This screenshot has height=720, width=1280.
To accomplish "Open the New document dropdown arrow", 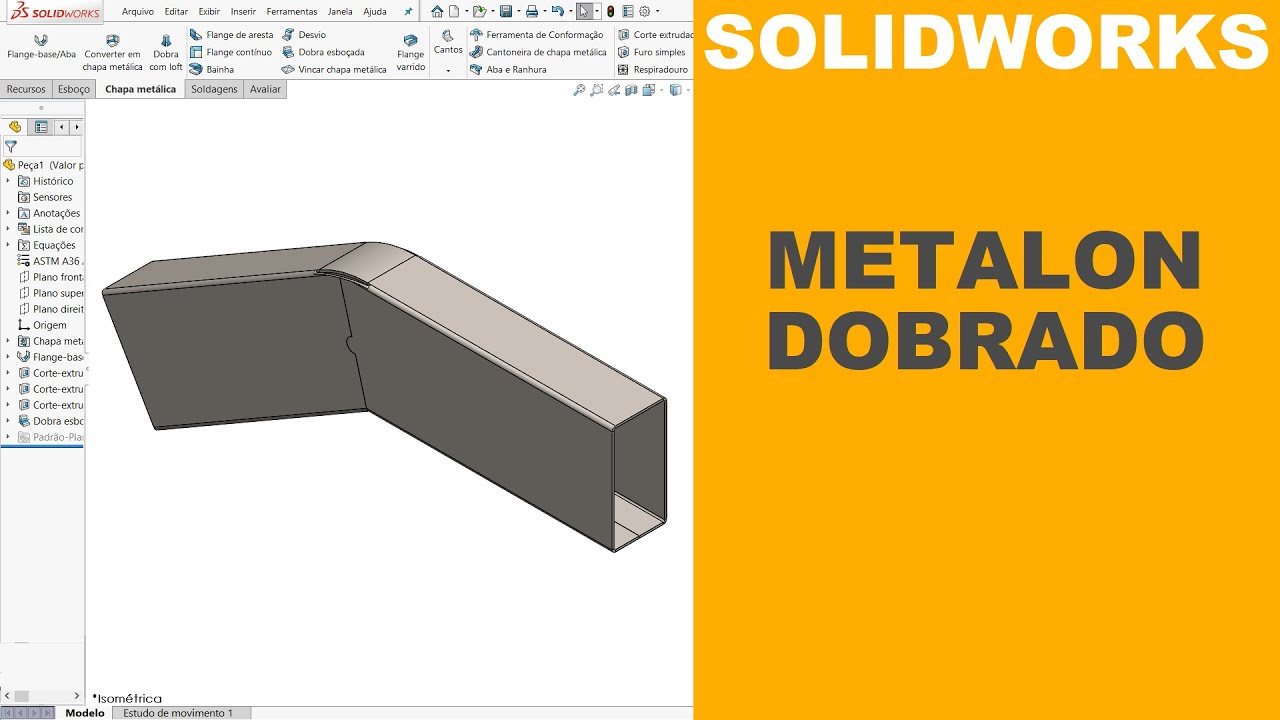I will pyautogui.click(x=465, y=12).
